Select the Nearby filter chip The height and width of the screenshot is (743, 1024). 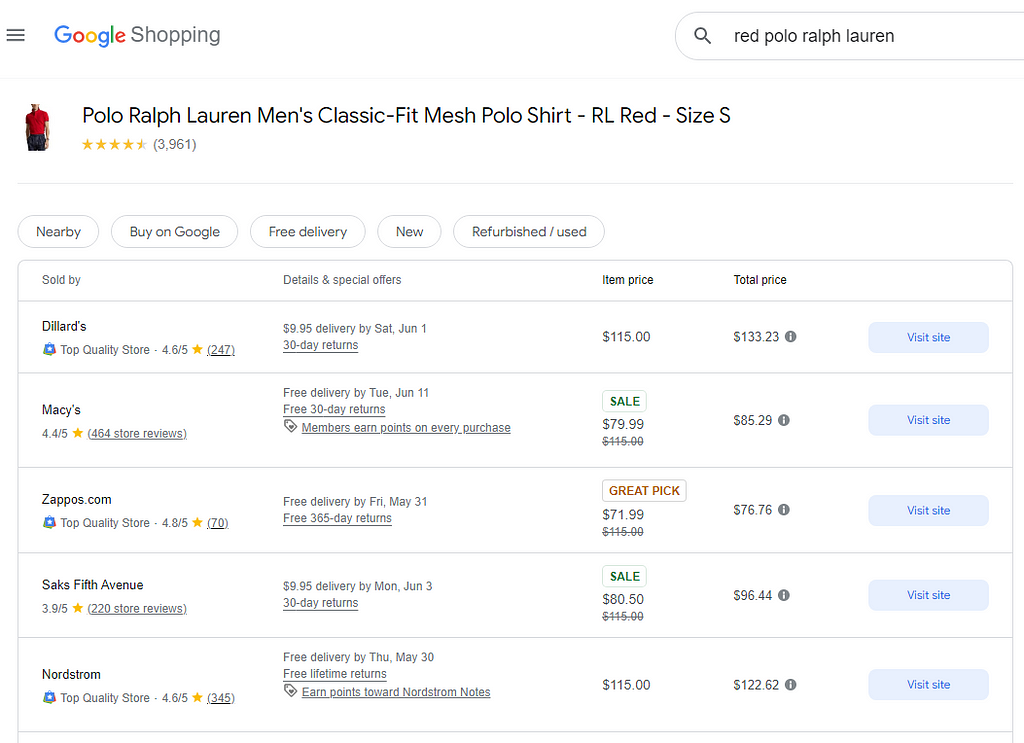(58, 232)
